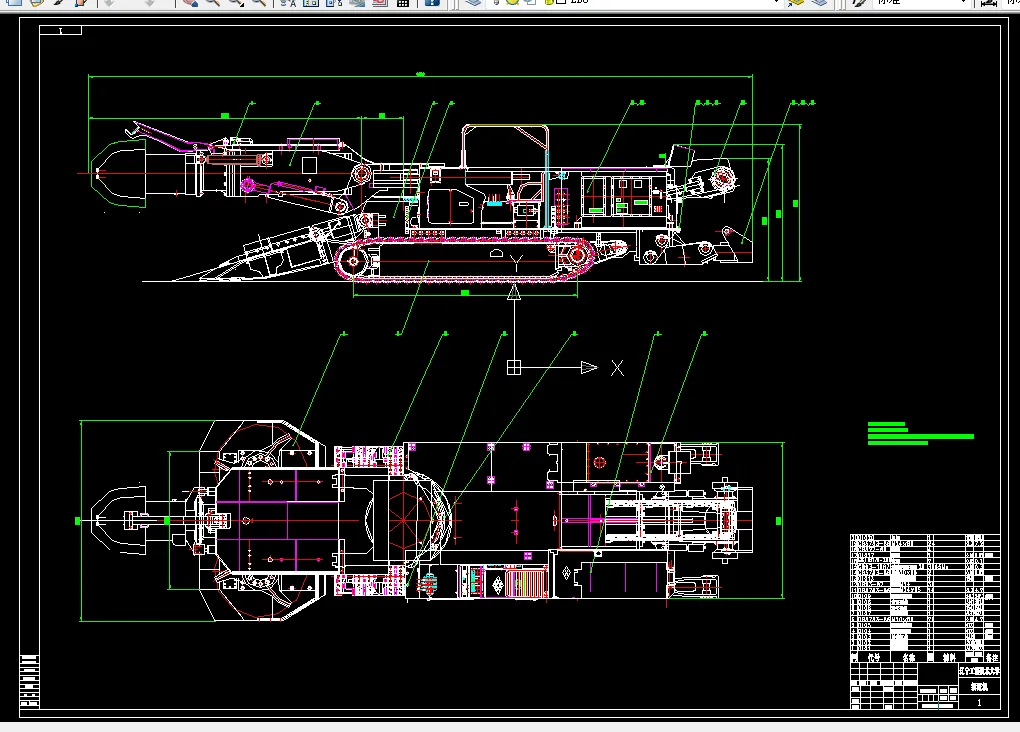Click the UCS X axis arrow

click(x=589, y=368)
